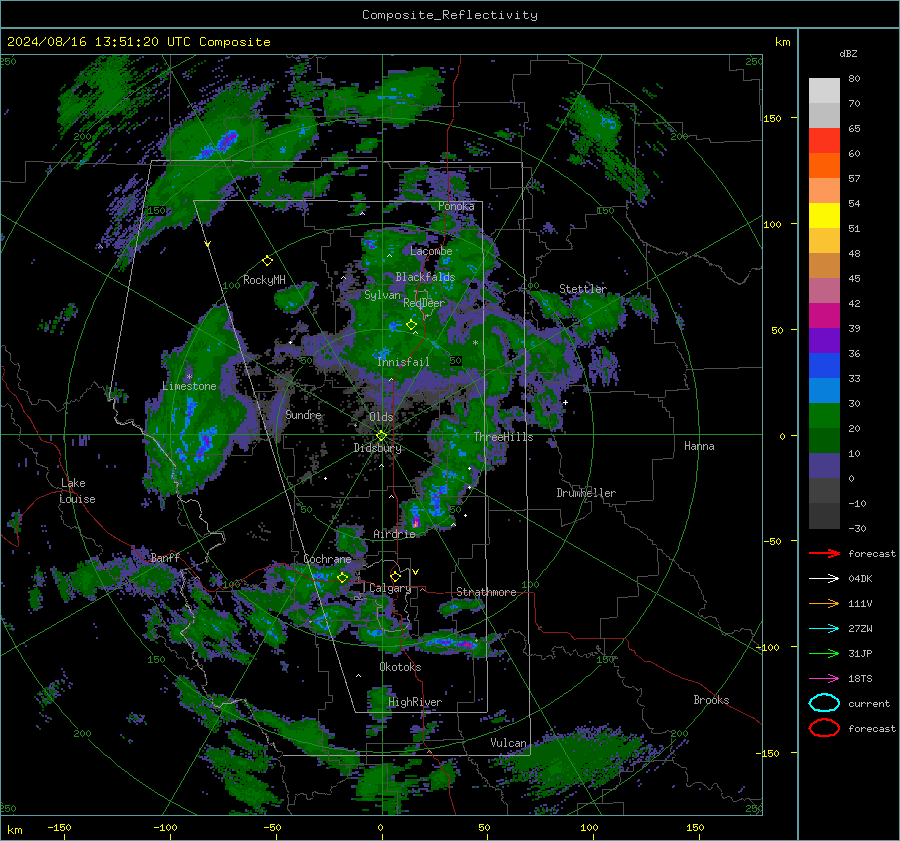
Task: Click the dBZ legend heading
Action: (x=848, y=53)
